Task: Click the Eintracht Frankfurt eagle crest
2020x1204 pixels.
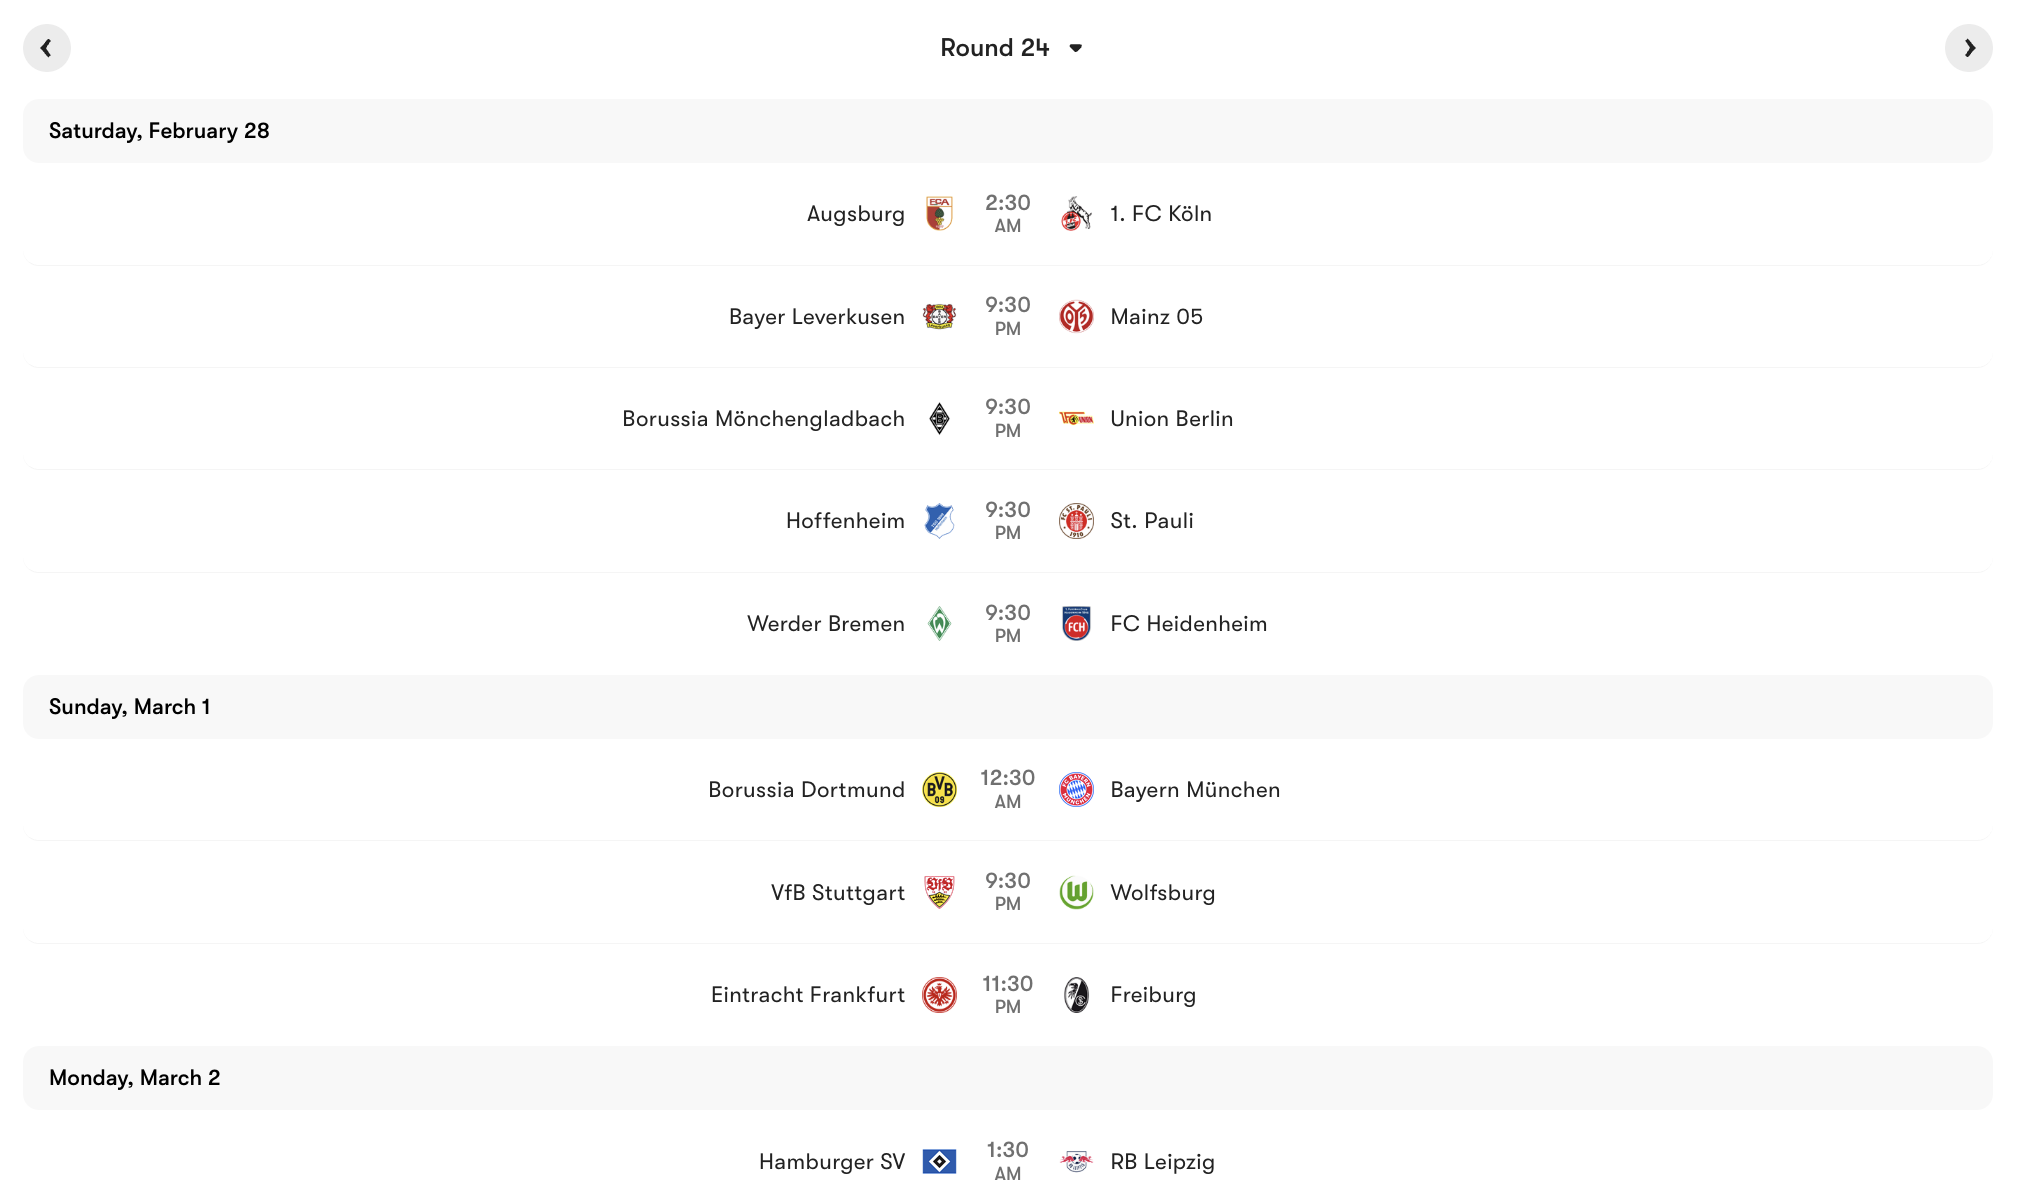Action: click(941, 994)
